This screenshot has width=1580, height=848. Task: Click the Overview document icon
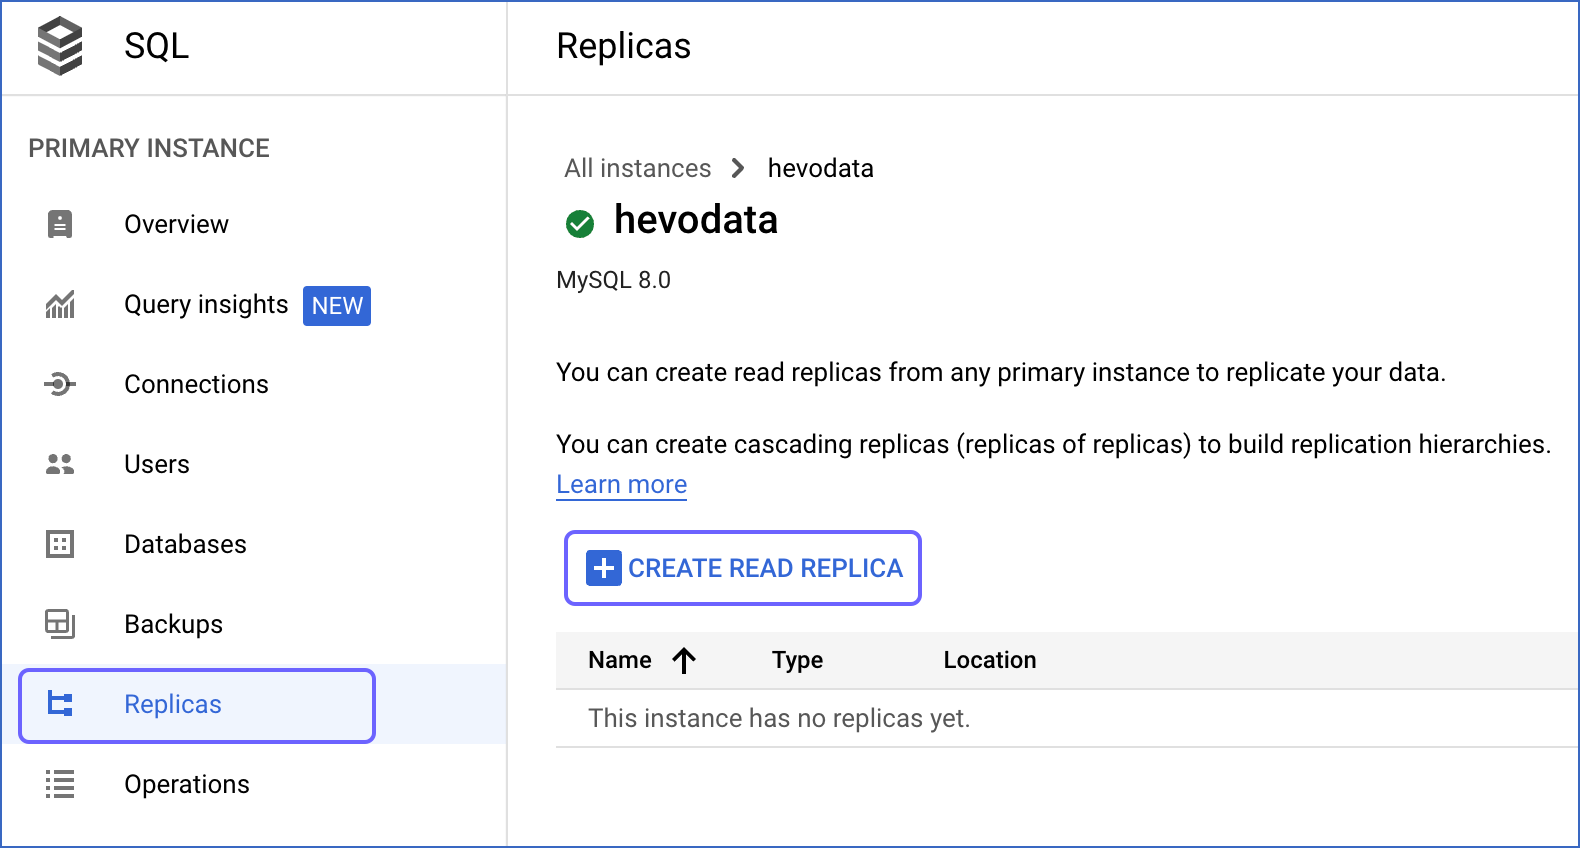(60, 224)
